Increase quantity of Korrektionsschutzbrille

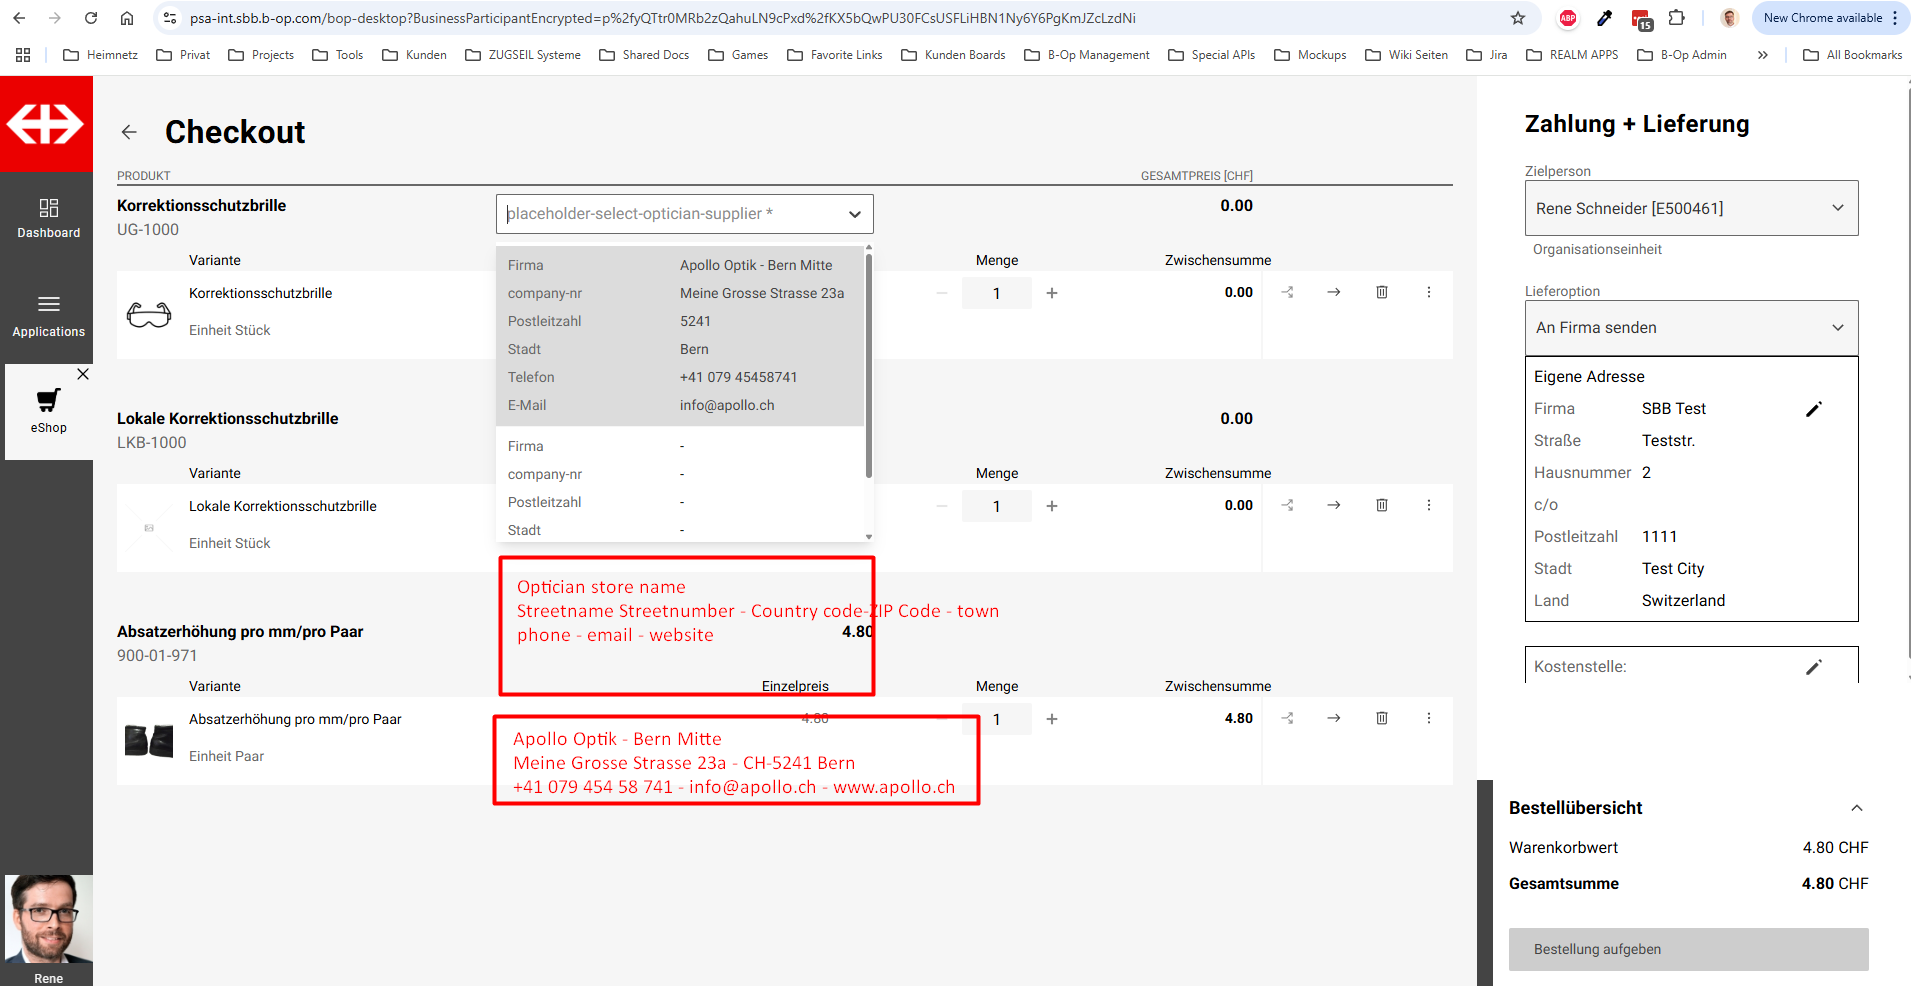pos(1051,293)
